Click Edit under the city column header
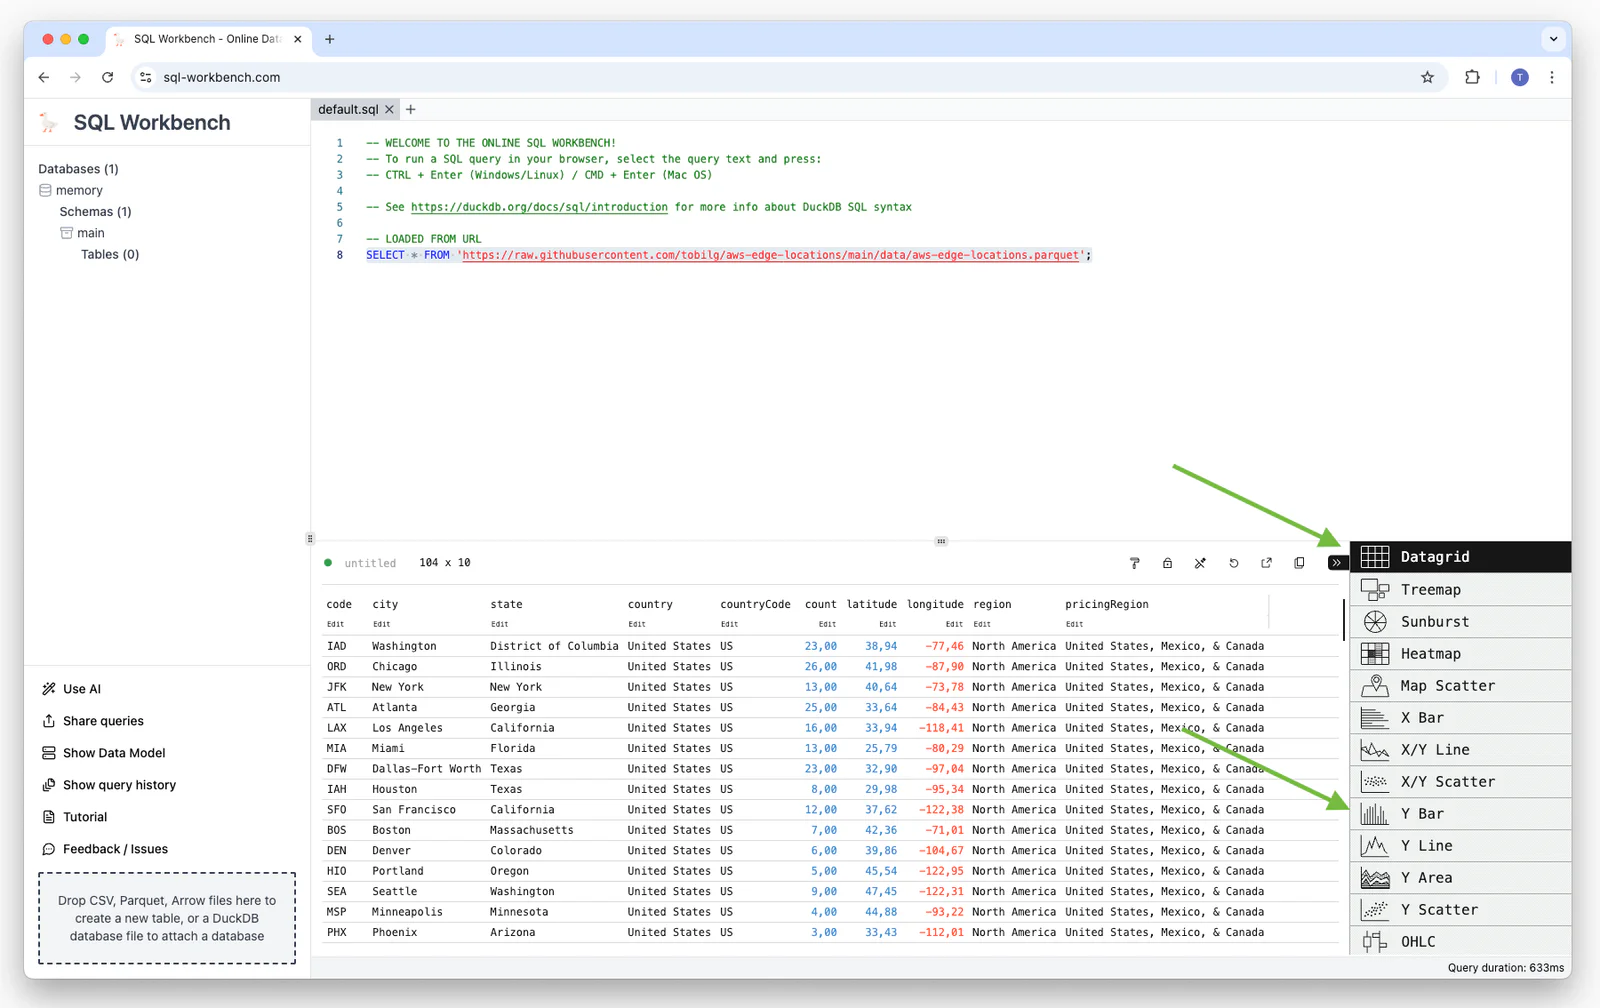The height and width of the screenshot is (1008, 1600). coord(381,624)
